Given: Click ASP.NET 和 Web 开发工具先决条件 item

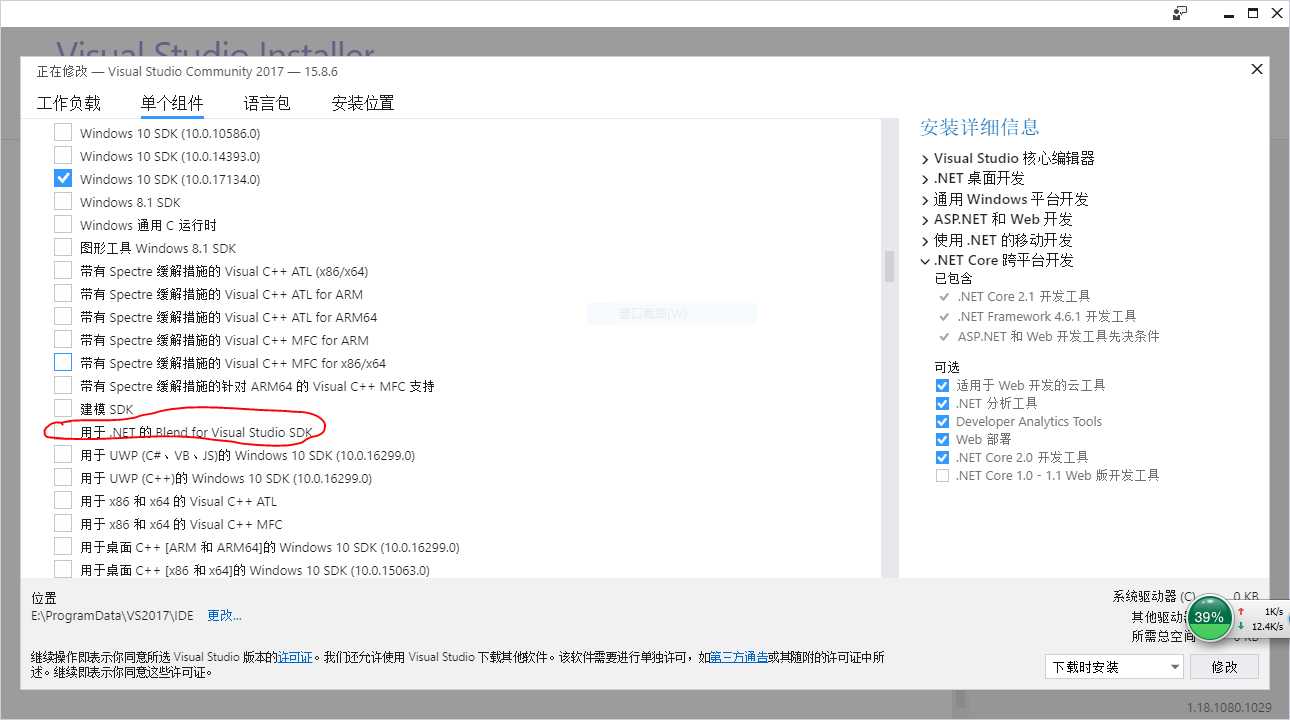Looking at the screenshot, I should [x=1058, y=336].
